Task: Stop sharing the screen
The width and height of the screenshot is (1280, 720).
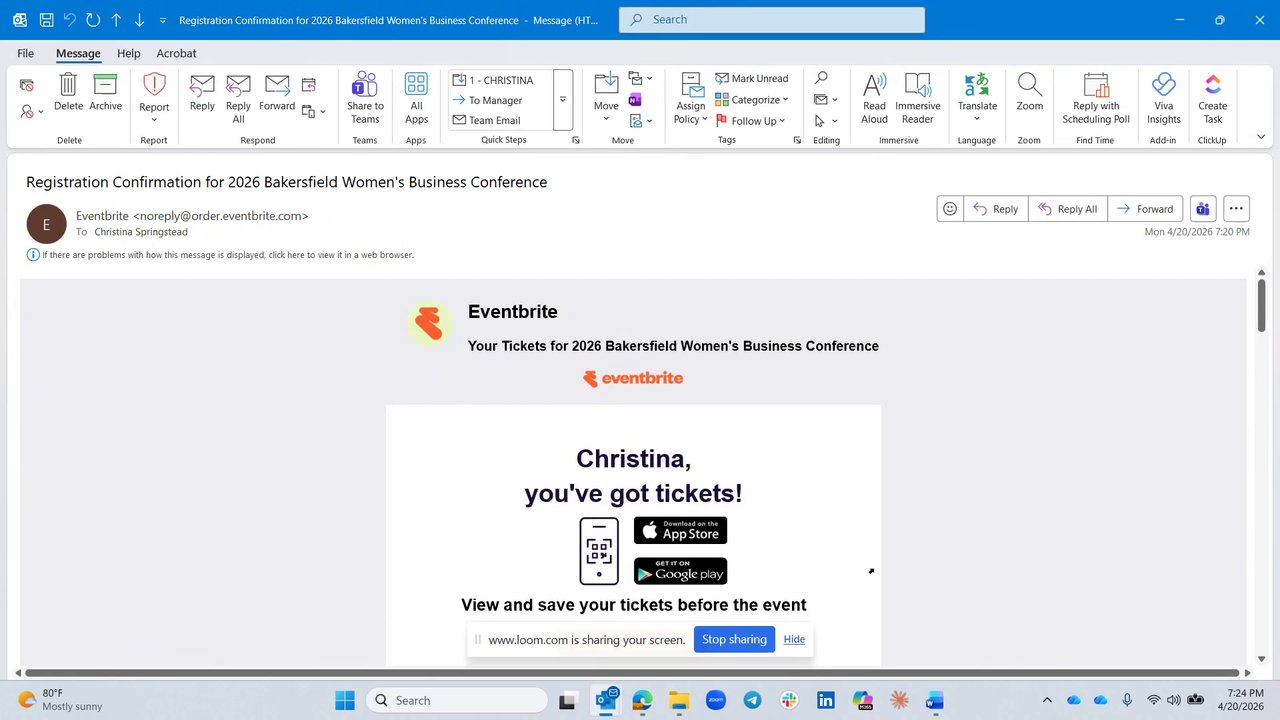Action: coord(734,640)
